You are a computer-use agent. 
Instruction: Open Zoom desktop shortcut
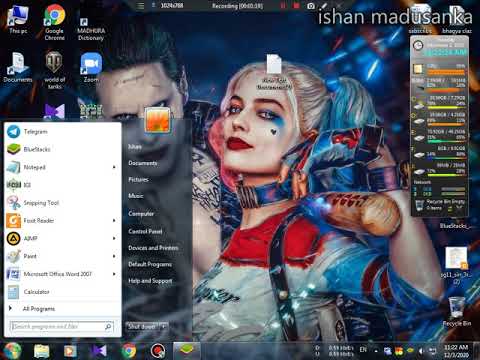(91, 67)
